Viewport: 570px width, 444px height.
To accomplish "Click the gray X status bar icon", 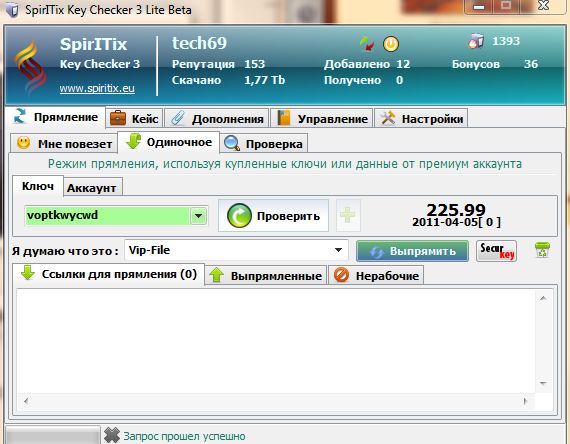I will tap(112, 435).
